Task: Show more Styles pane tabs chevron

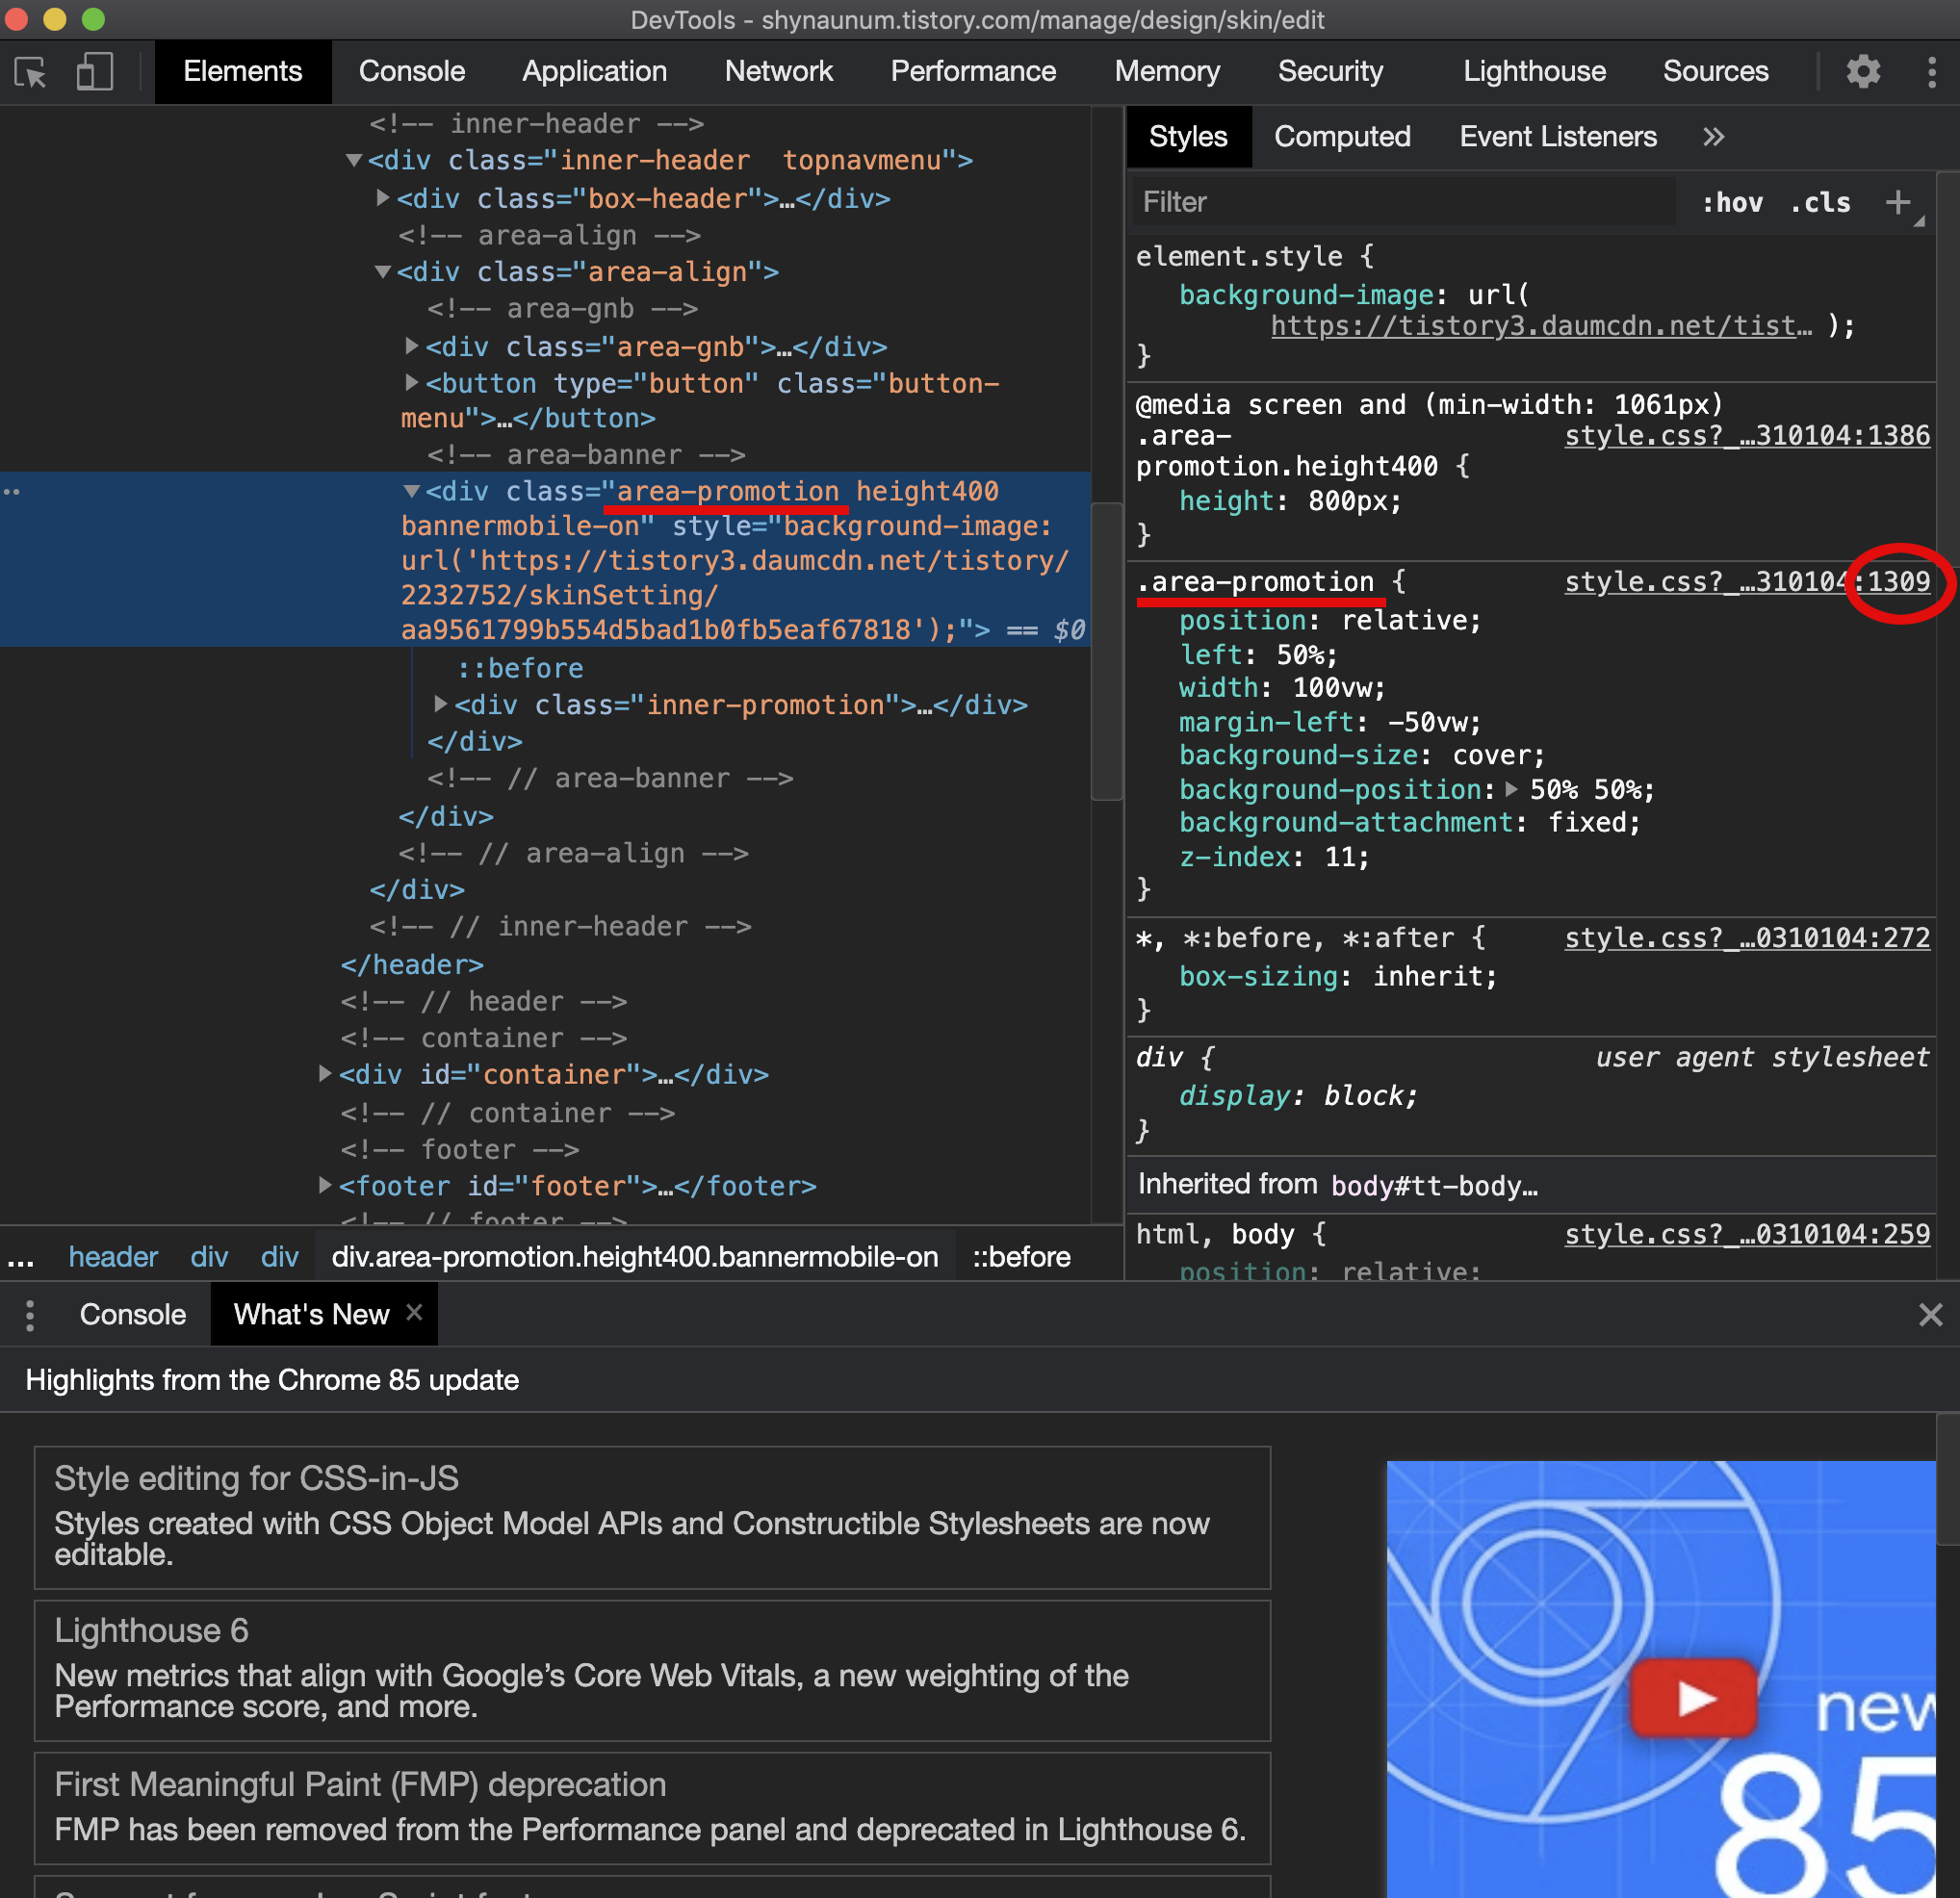Action: coord(1713,137)
